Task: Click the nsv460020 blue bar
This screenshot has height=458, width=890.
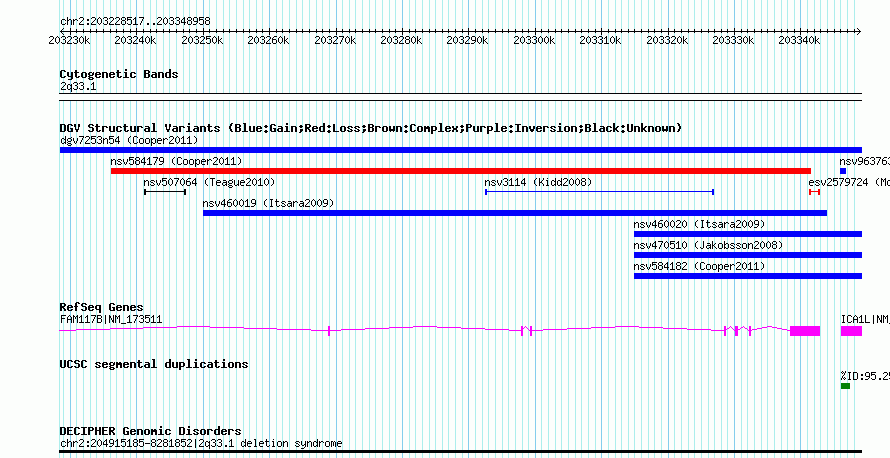Action: pos(748,234)
